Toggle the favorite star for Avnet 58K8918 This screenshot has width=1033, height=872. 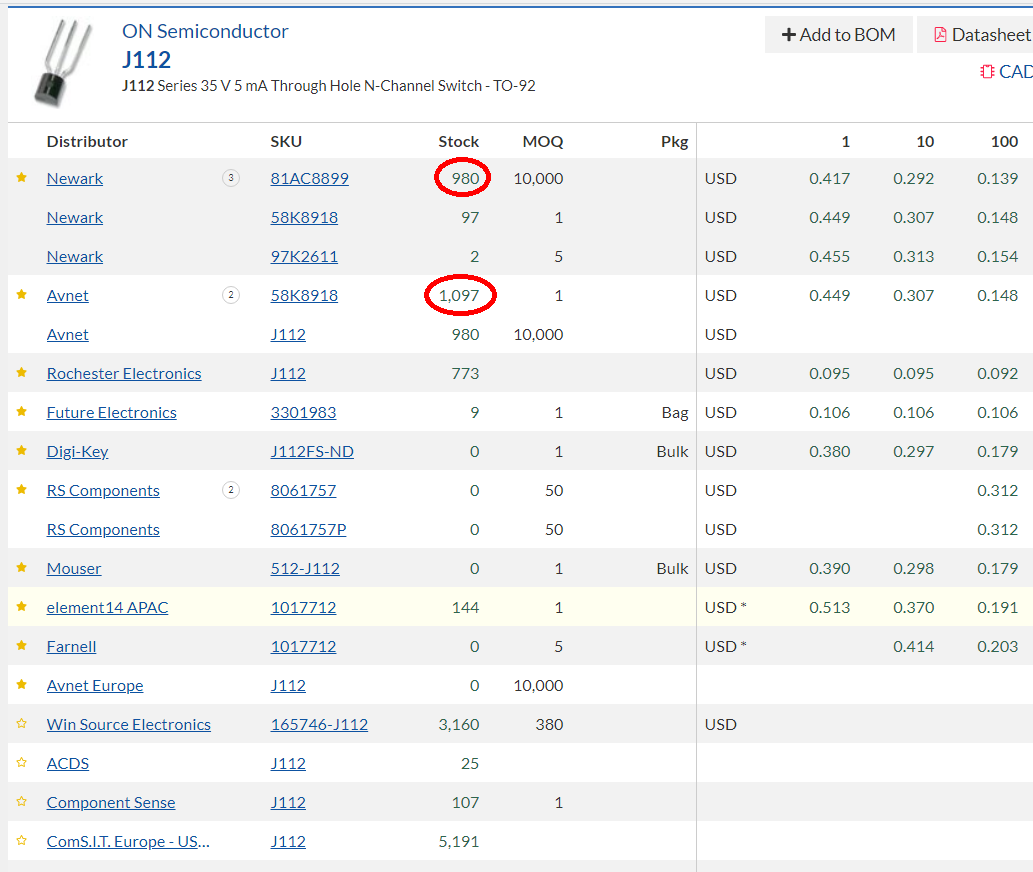pos(22,295)
